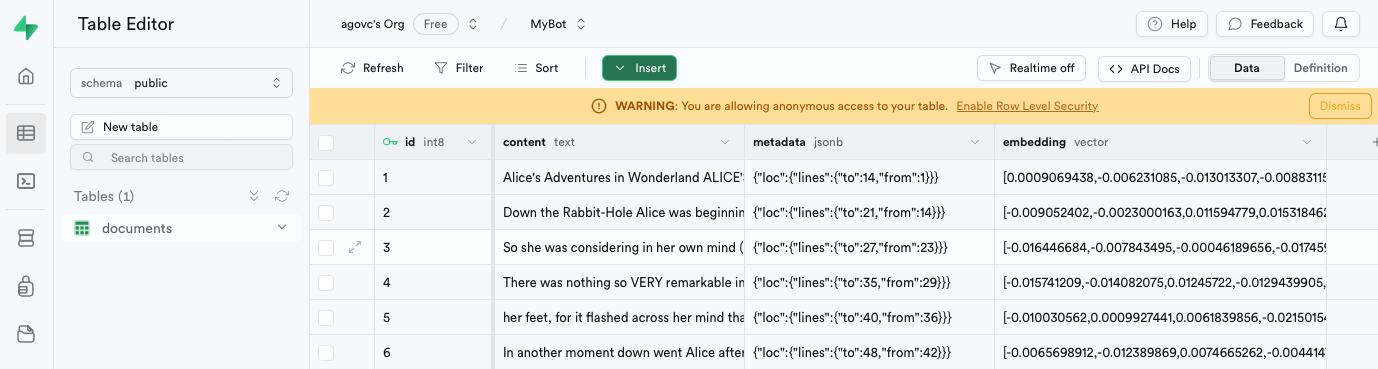Click Enable Row Level Security link
Screen dimensions: 1378x369
click(1027, 106)
